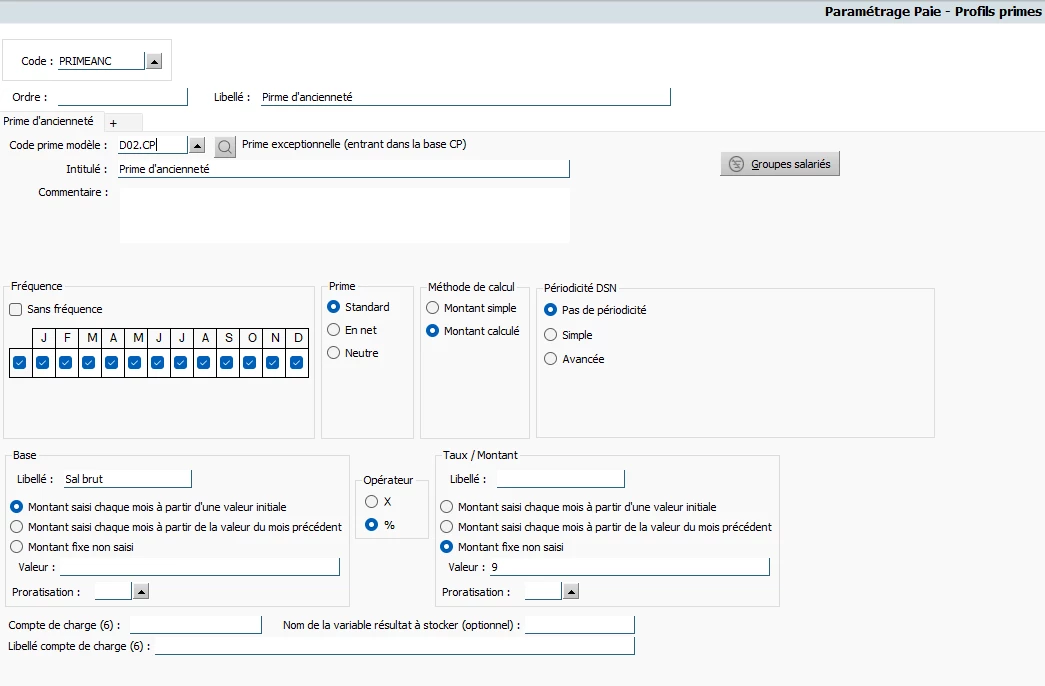Choose Simple DSN periodicity

tap(550, 335)
